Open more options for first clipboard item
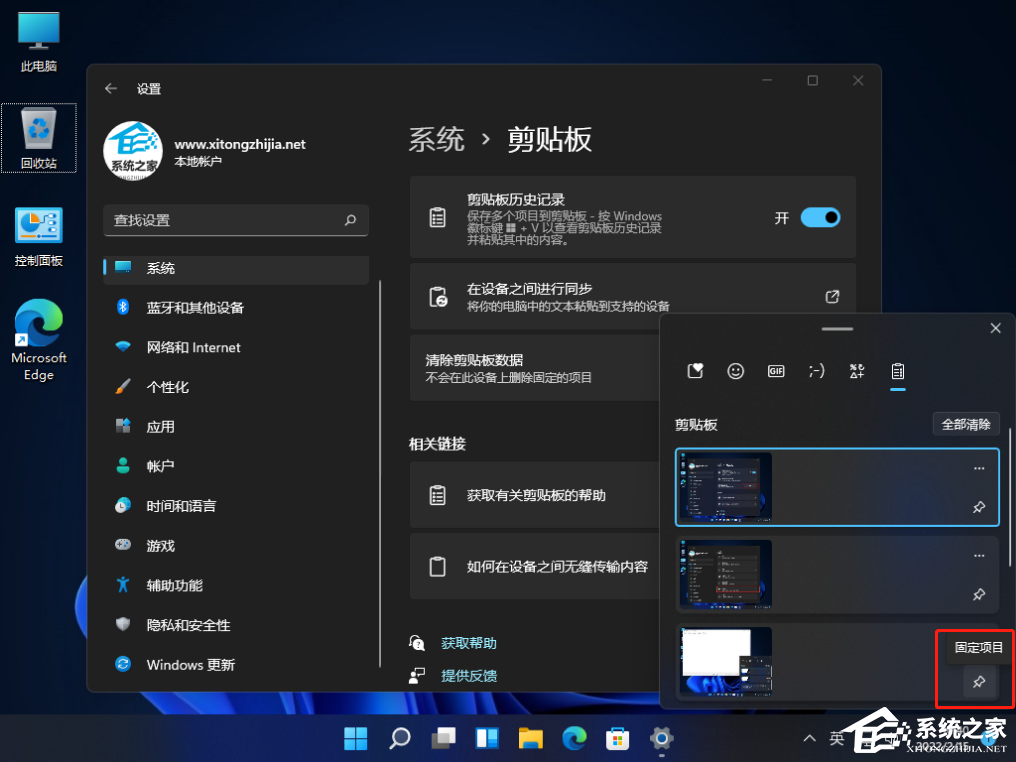The height and width of the screenshot is (762, 1016). click(979, 468)
